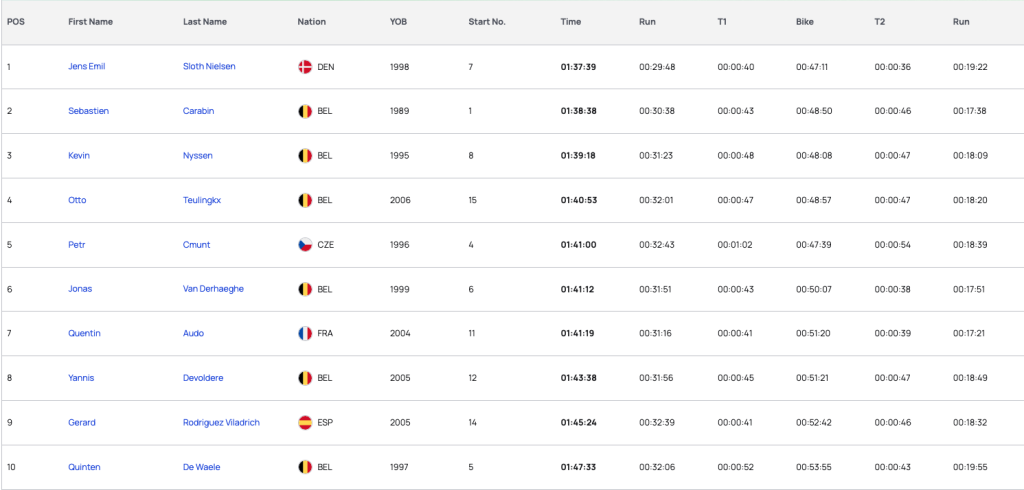Click the Spanish flag icon in Gerard's row
The image size is (1024, 490).
(305, 423)
